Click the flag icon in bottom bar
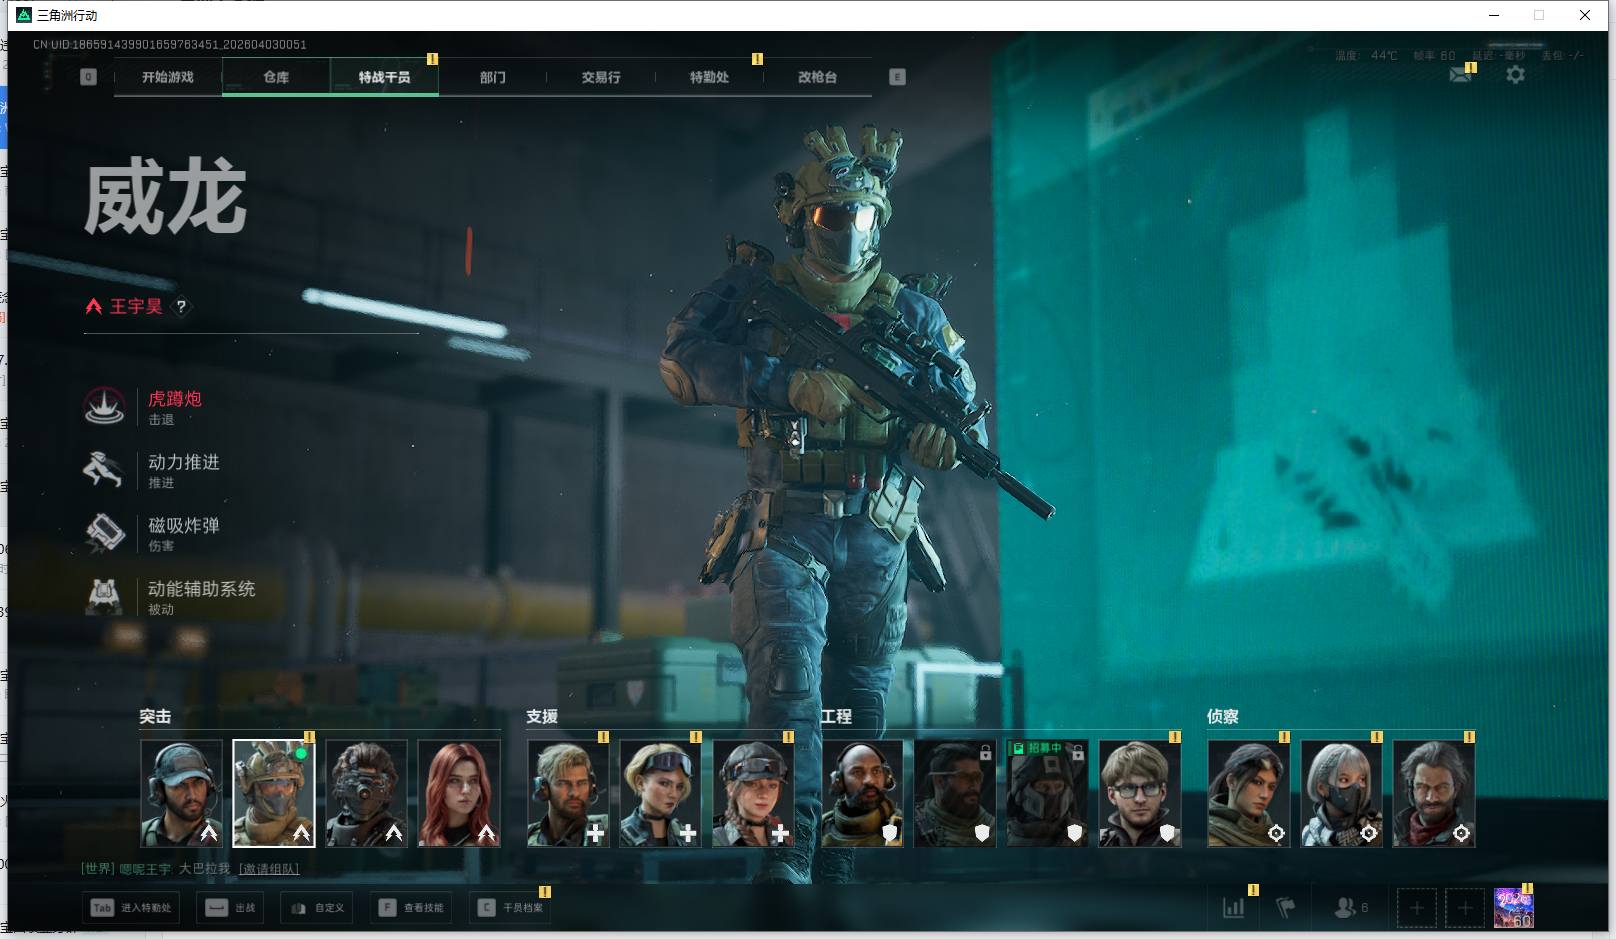Screen dimensions: 1616x939 pos(1286,908)
